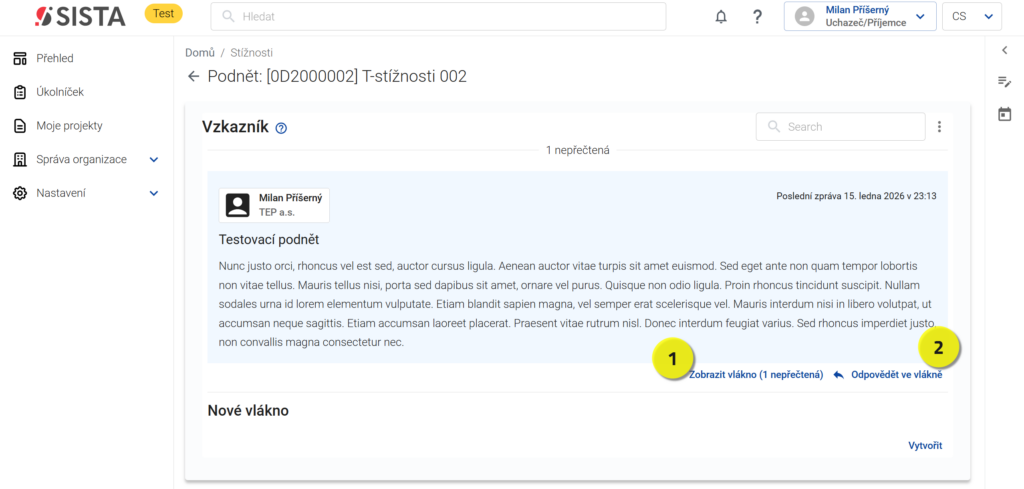Image resolution: width=1024 pixels, height=489 pixels.
Task: Open Vzkazník three-dot options menu
Action: pos(939,127)
